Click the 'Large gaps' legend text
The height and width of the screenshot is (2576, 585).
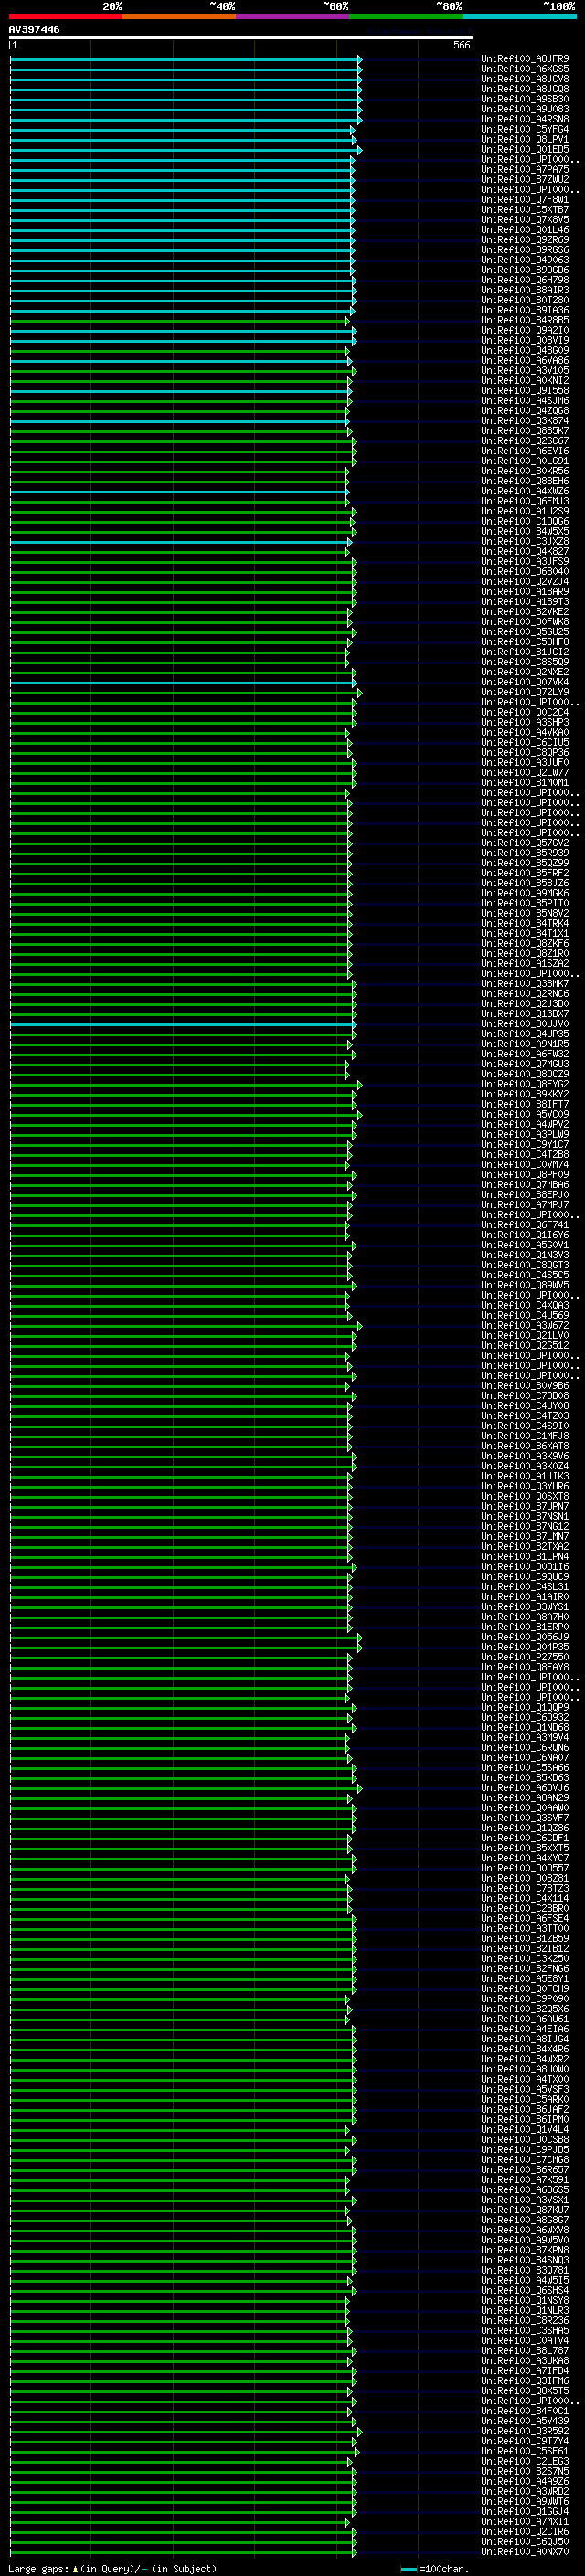[x=38, y=2568]
